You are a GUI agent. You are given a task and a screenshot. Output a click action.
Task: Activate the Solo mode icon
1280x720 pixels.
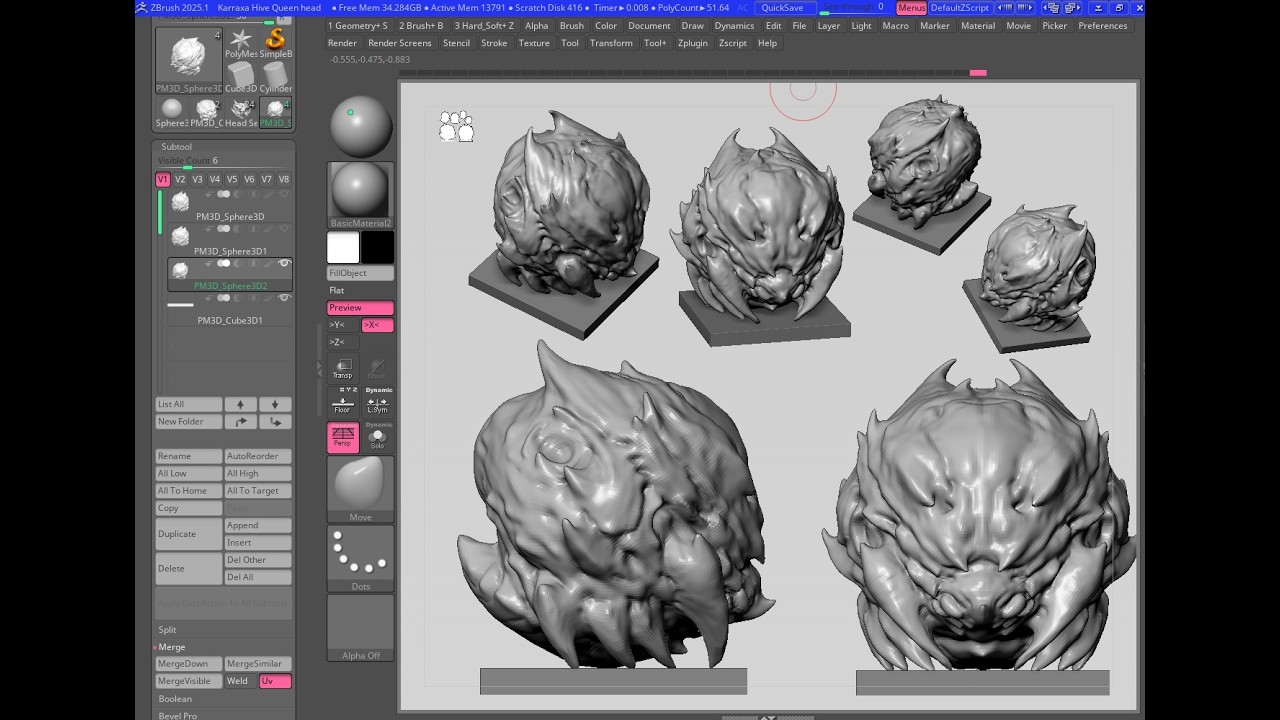(378, 437)
